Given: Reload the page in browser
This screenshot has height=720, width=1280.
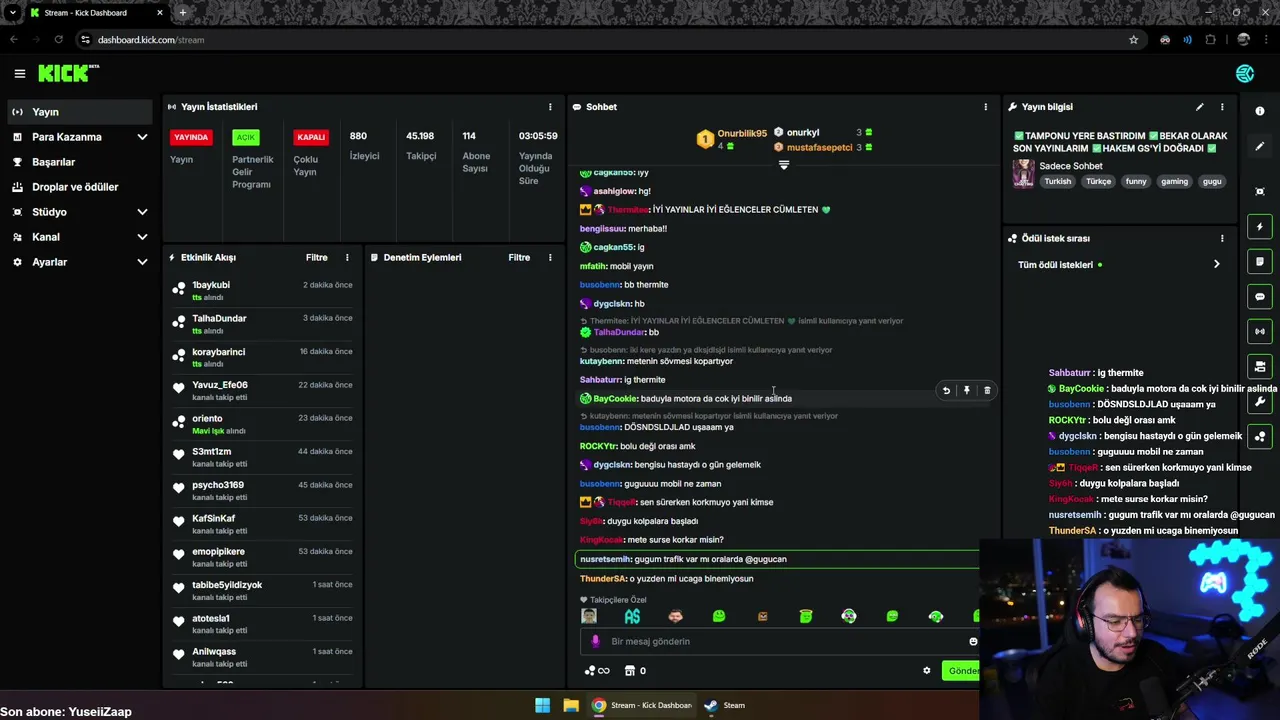Looking at the screenshot, I should [58, 40].
